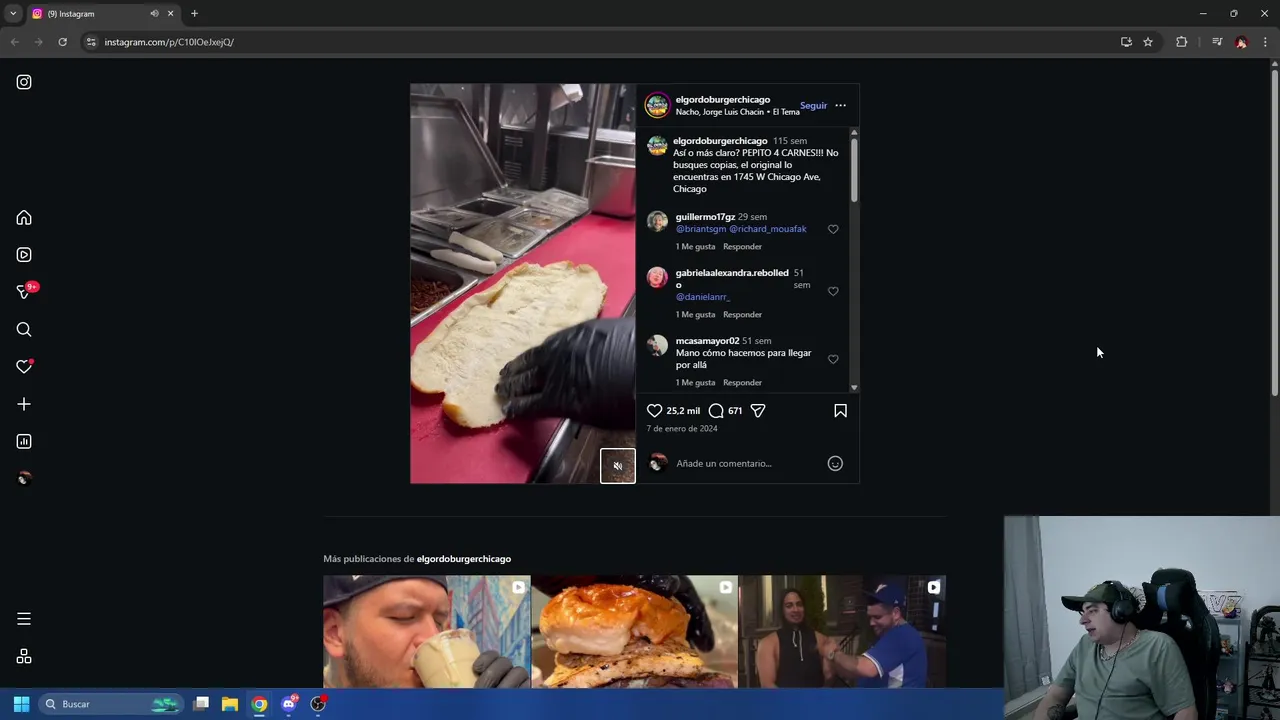Open Chrome three-dot menu

click(1265, 42)
